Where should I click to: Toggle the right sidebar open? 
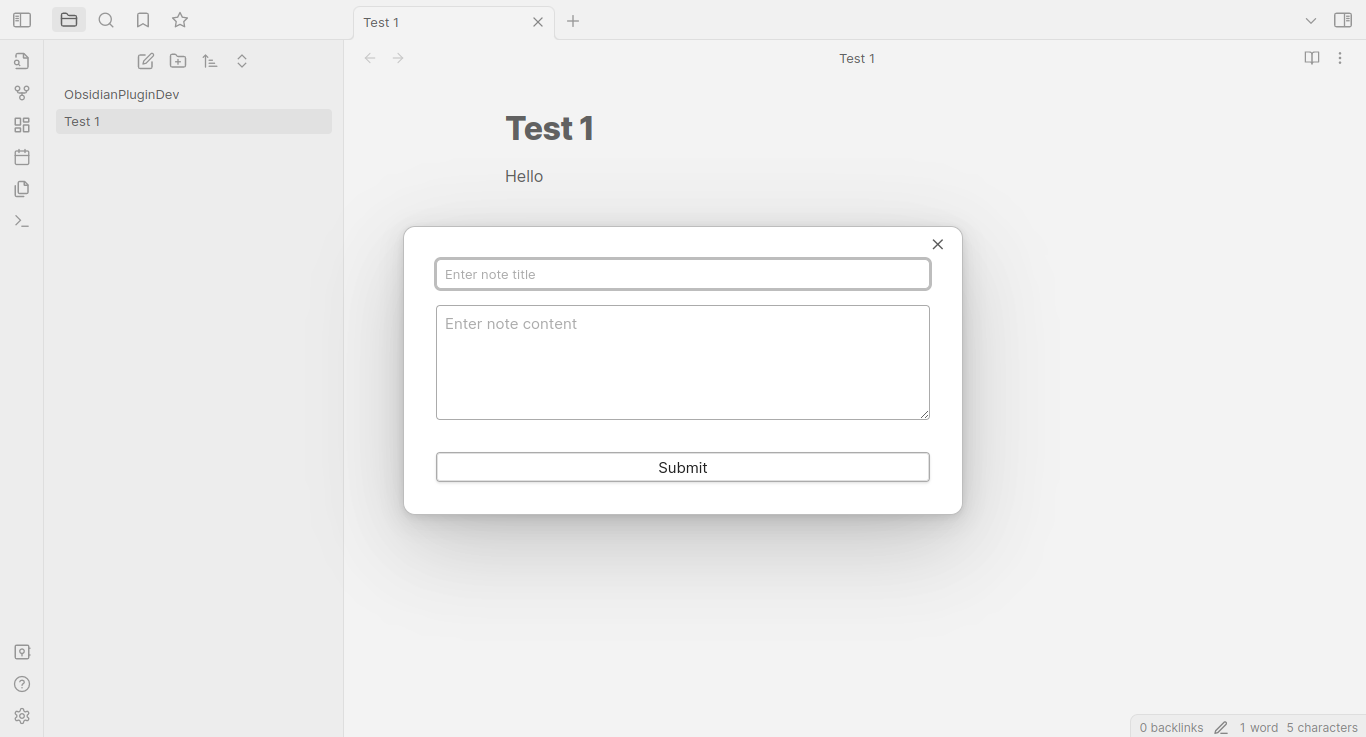click(1344, 19)
